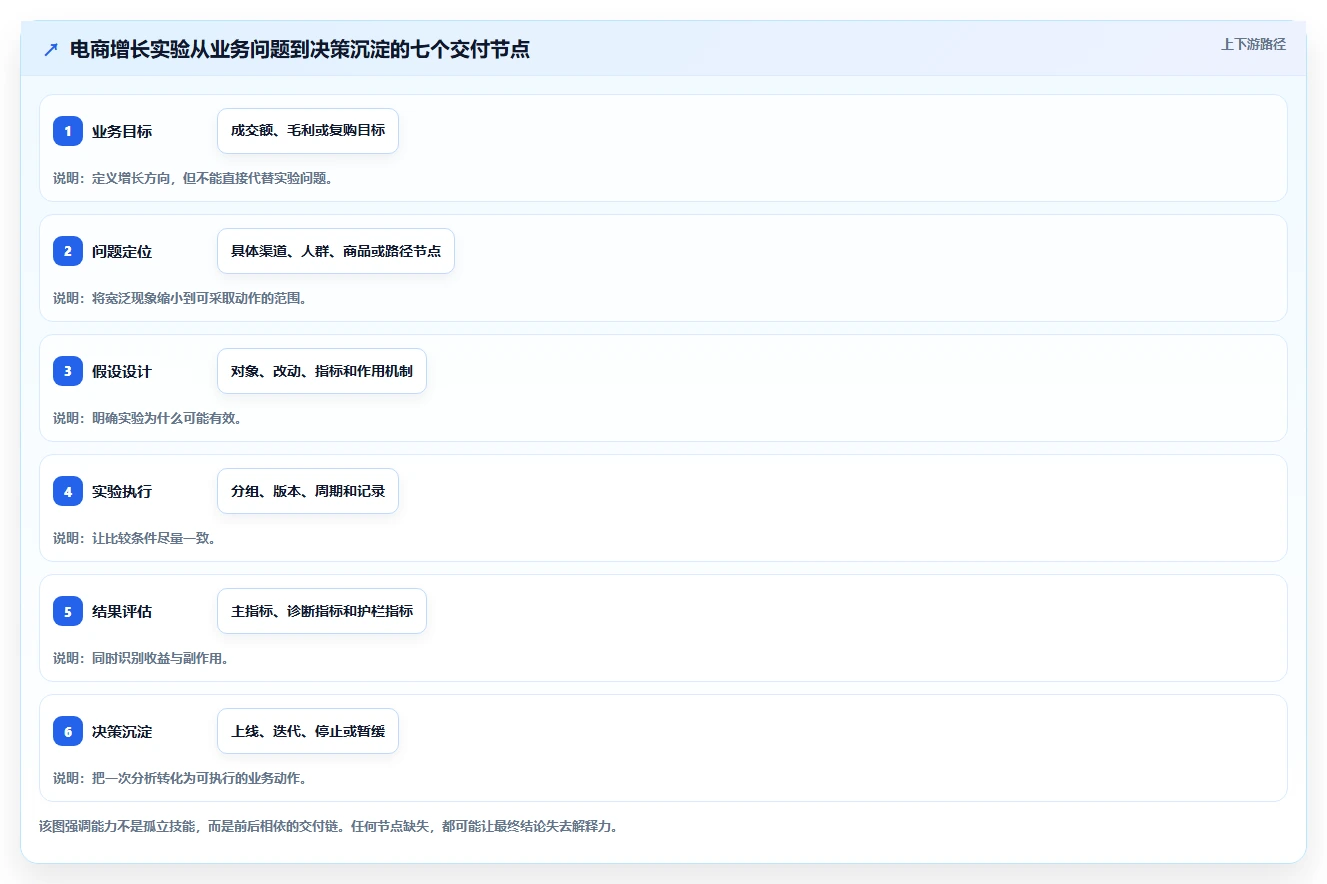Click the 业务目标 step label
1327x884 pixels.
click(122, 132)
